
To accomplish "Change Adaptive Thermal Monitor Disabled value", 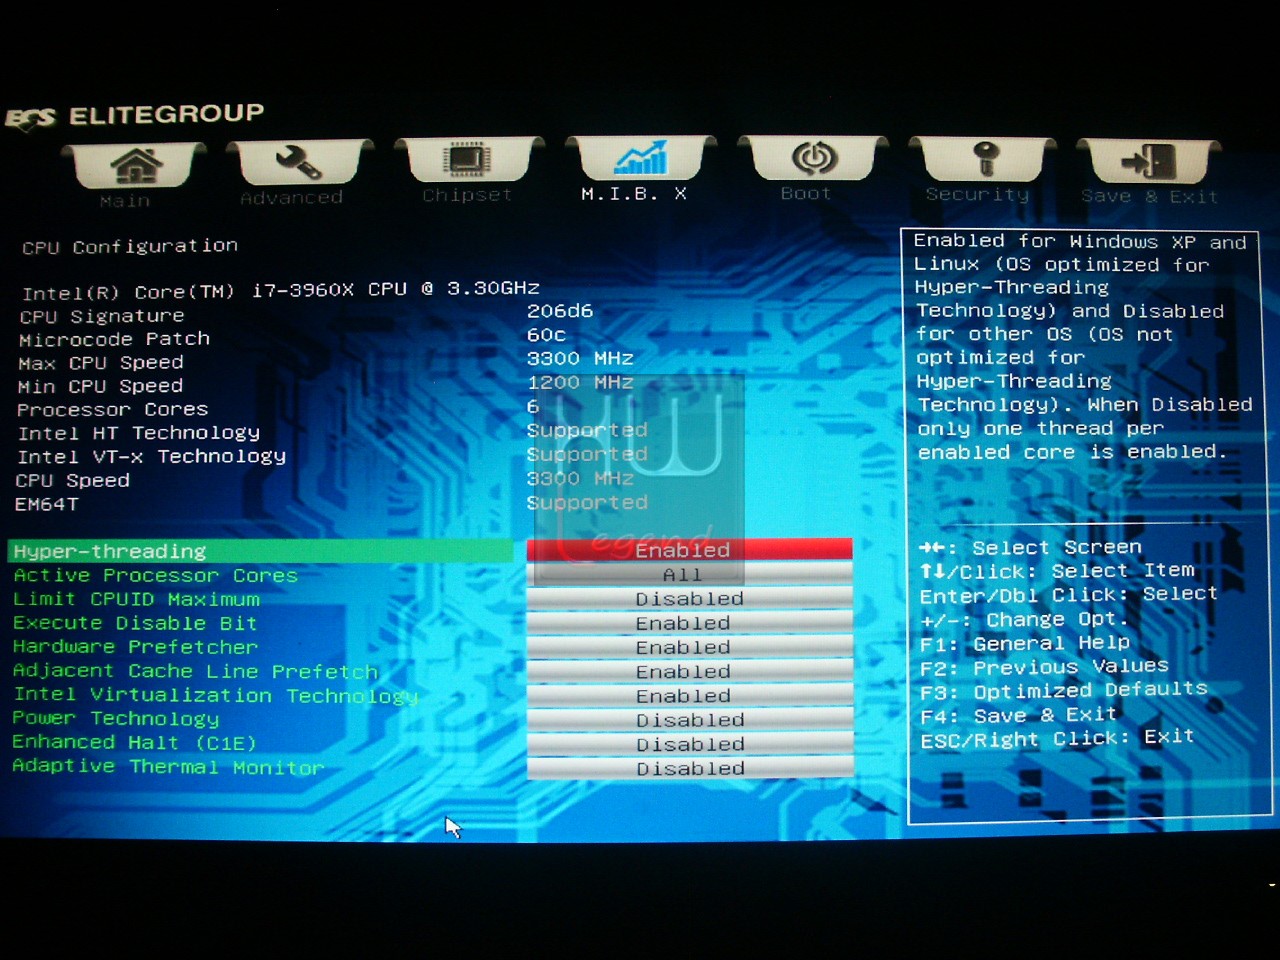I will pyautogui.click(x=689, y=768).
